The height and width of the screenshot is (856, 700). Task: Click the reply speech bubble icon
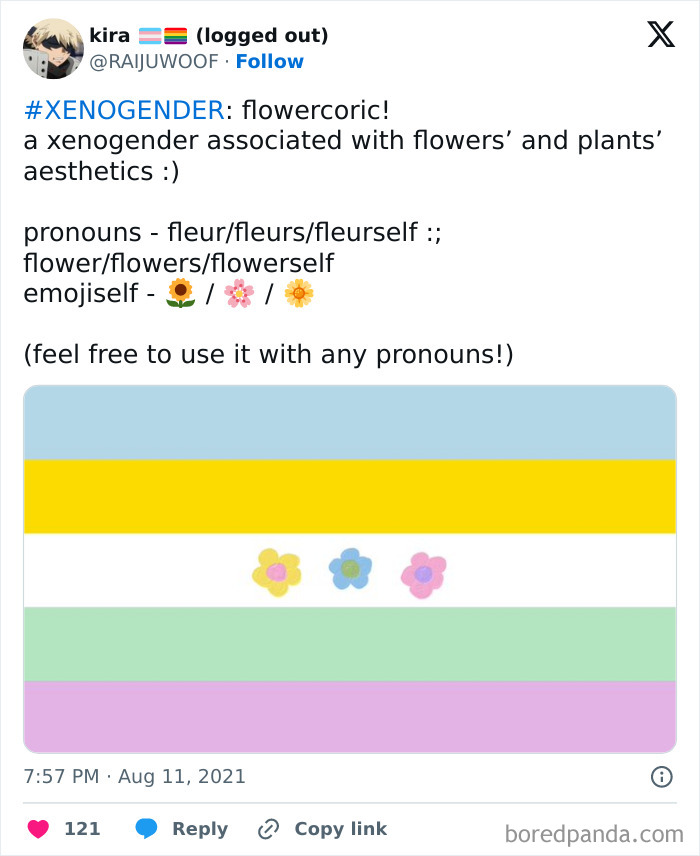tap(146, 829)
